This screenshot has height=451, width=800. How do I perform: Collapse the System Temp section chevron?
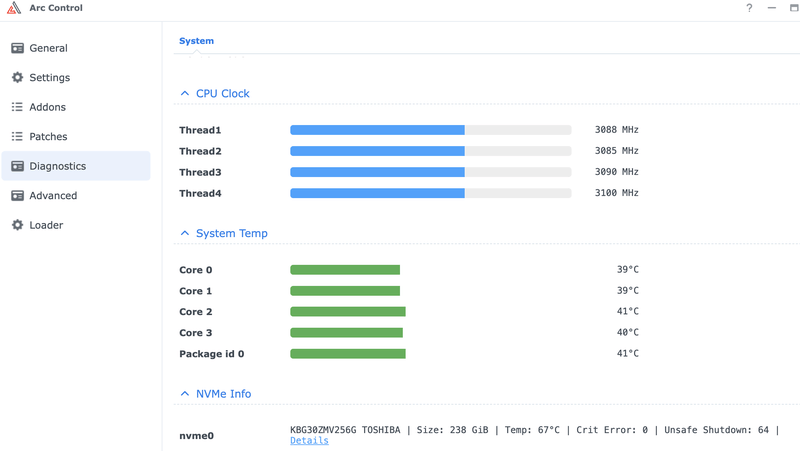pos(185,233)
